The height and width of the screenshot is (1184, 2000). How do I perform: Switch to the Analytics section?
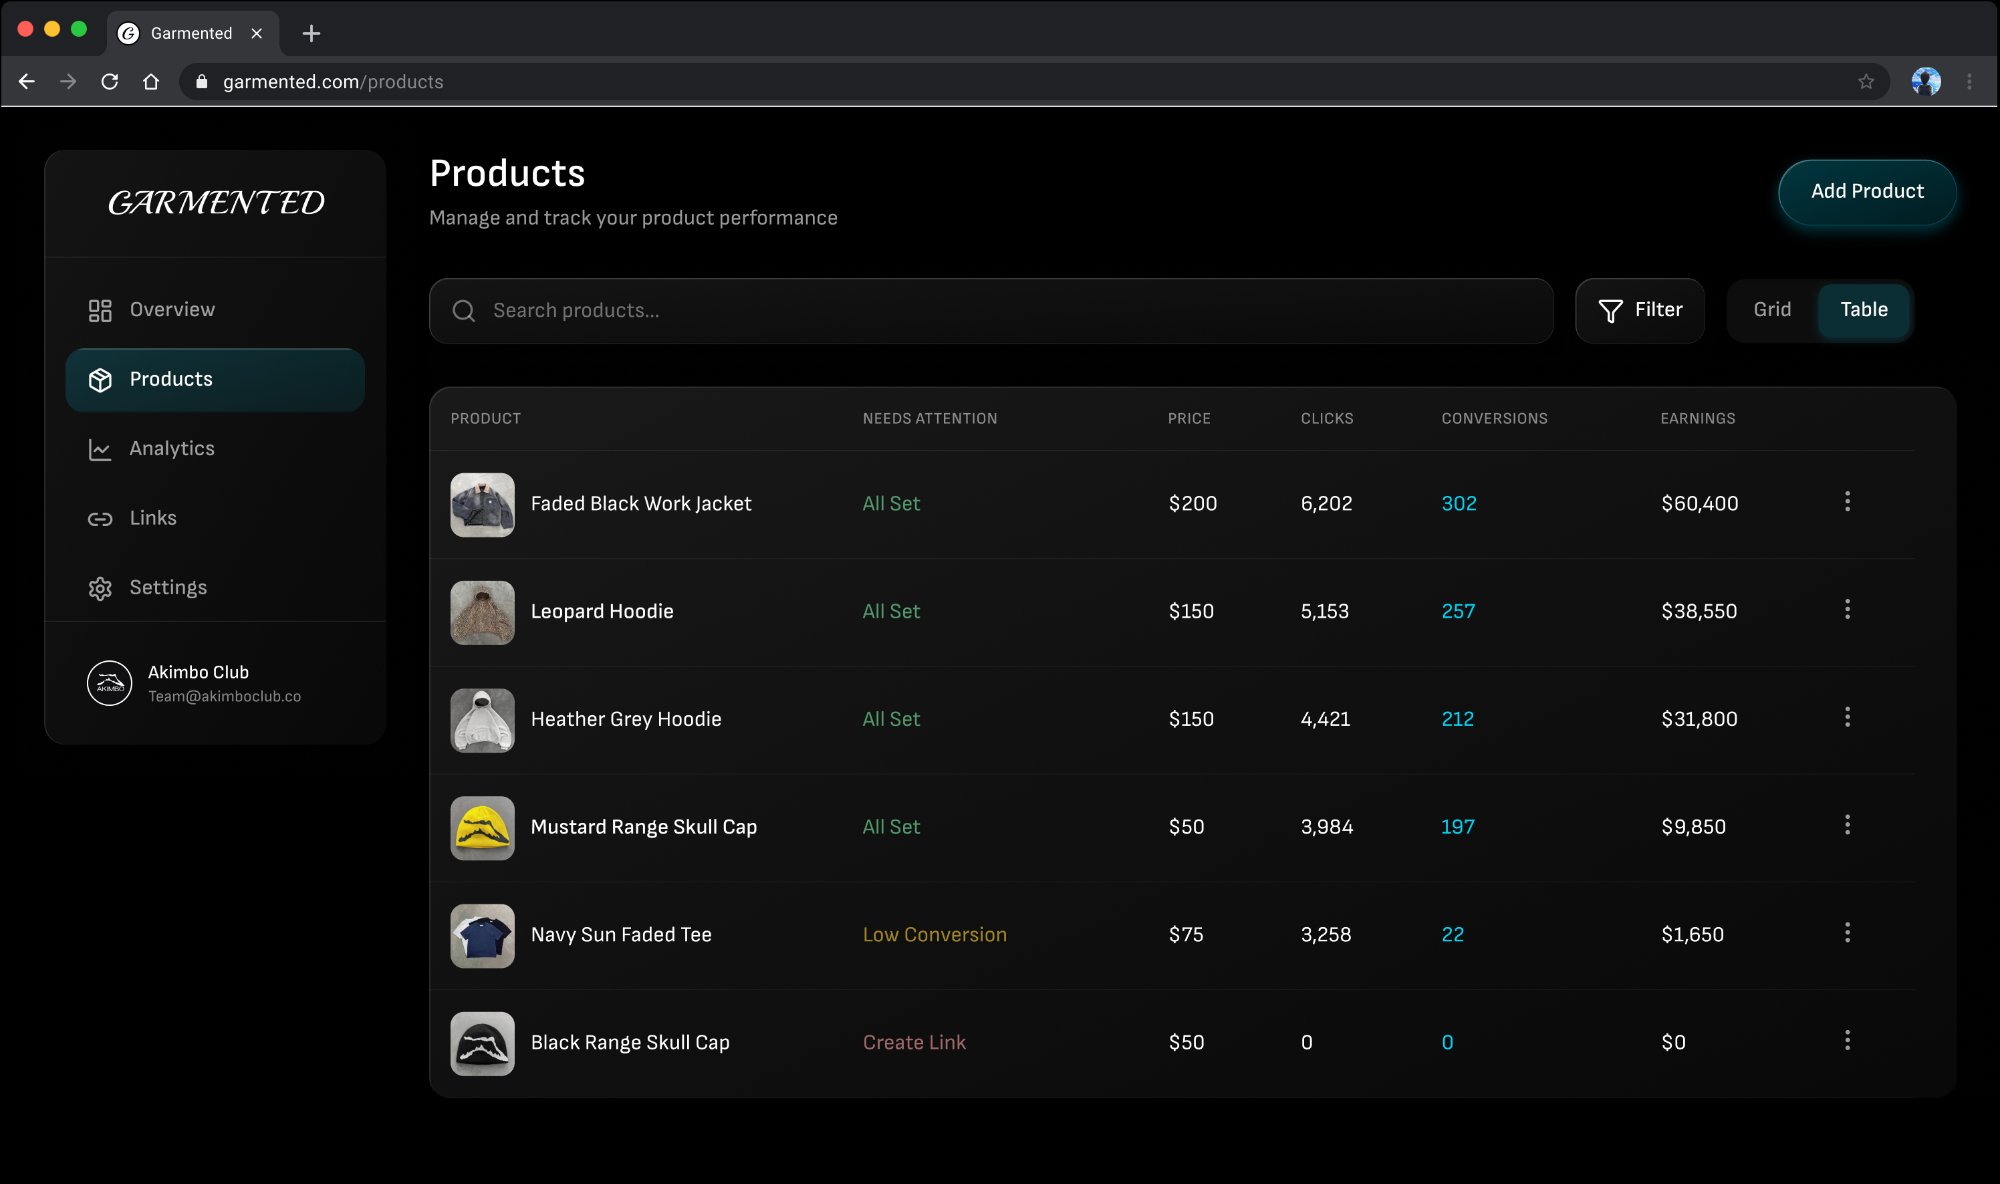click(x=171, y=449)
